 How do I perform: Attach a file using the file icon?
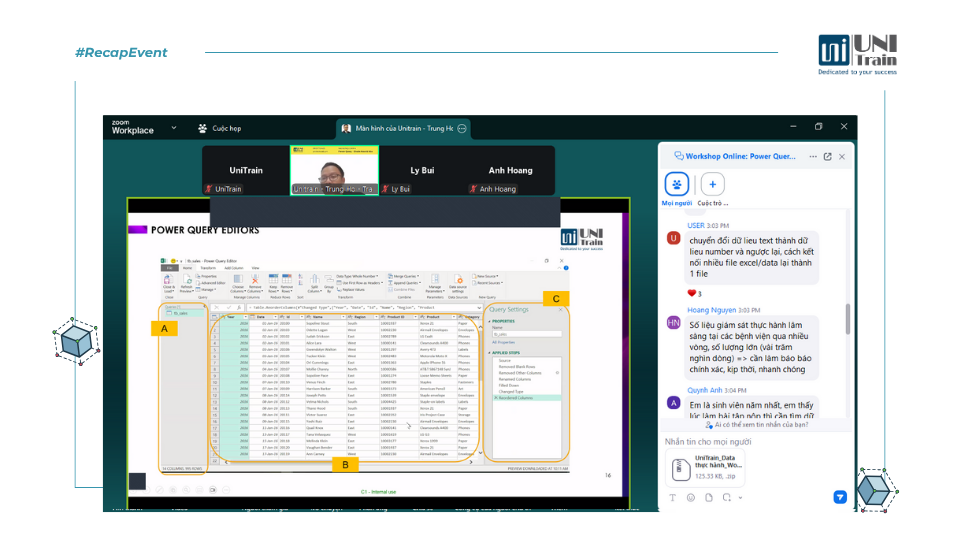708,498
